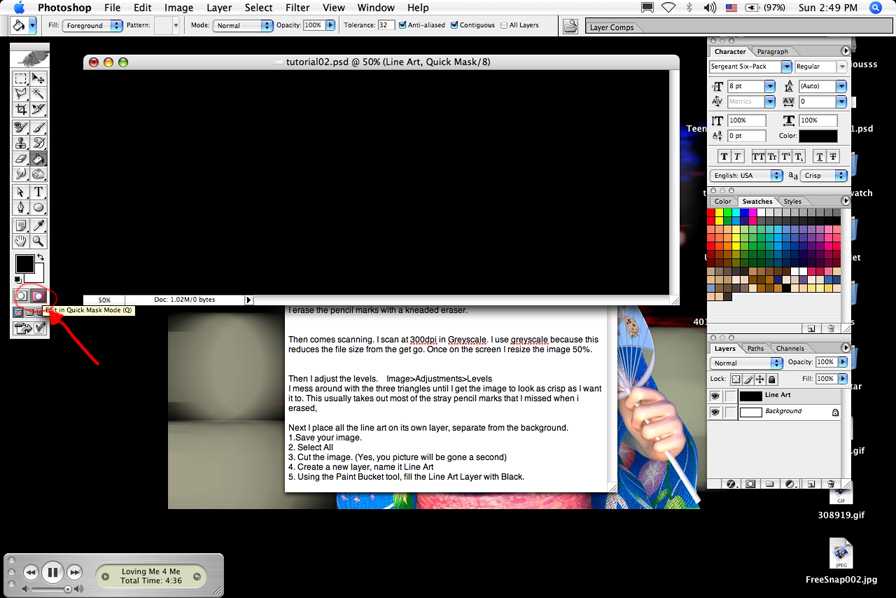Select the Crop tool

pos(21,109)
